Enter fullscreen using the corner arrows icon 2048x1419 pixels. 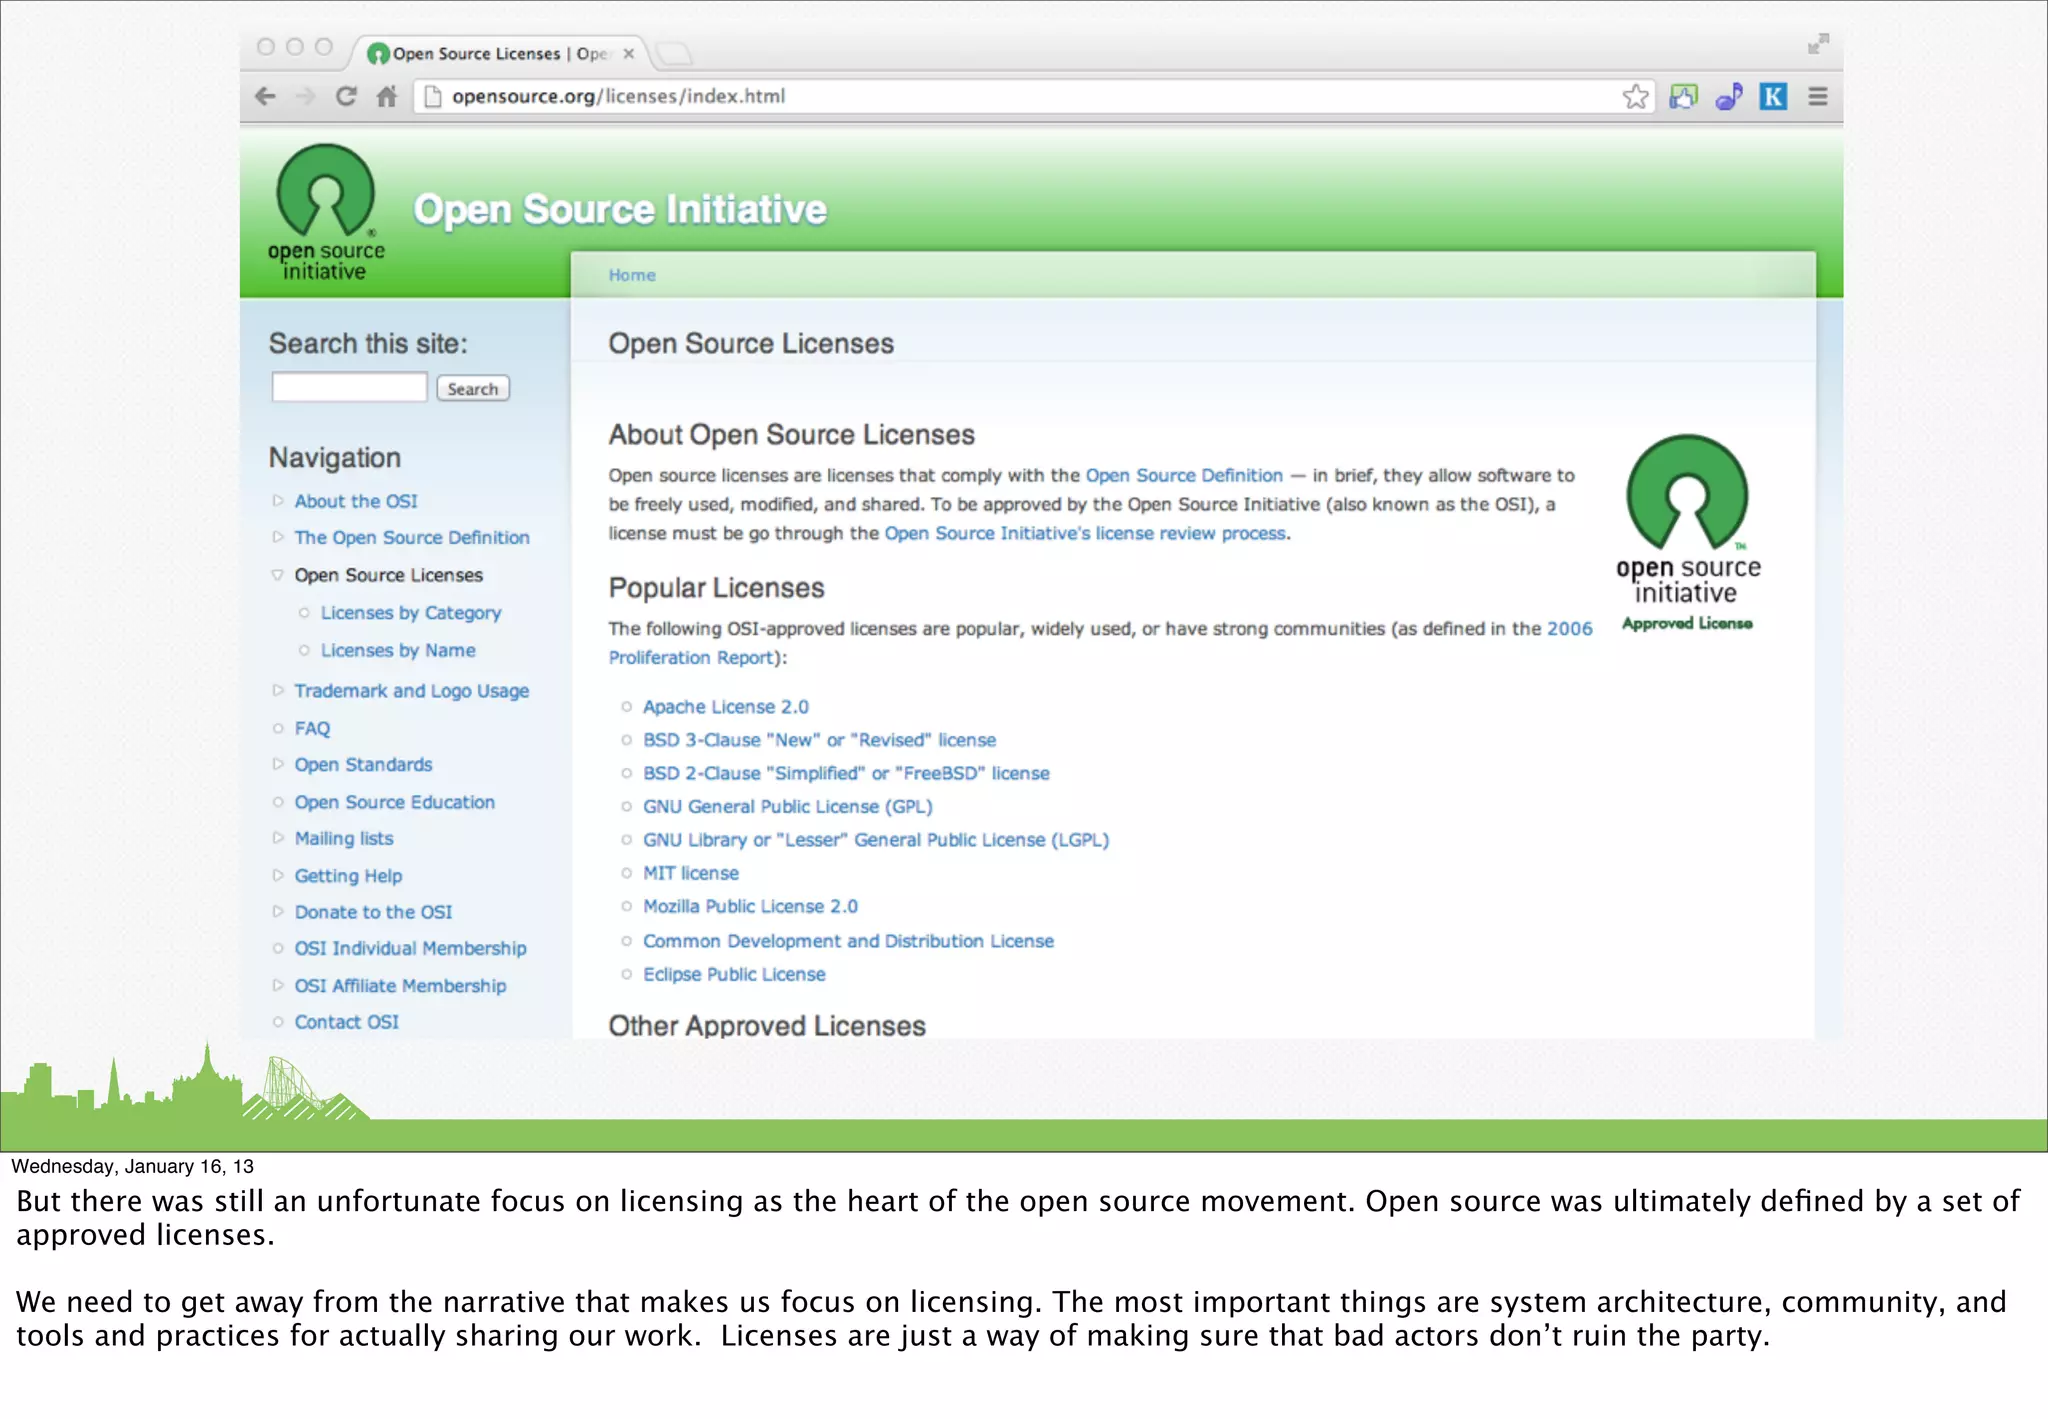(1818, 44)
